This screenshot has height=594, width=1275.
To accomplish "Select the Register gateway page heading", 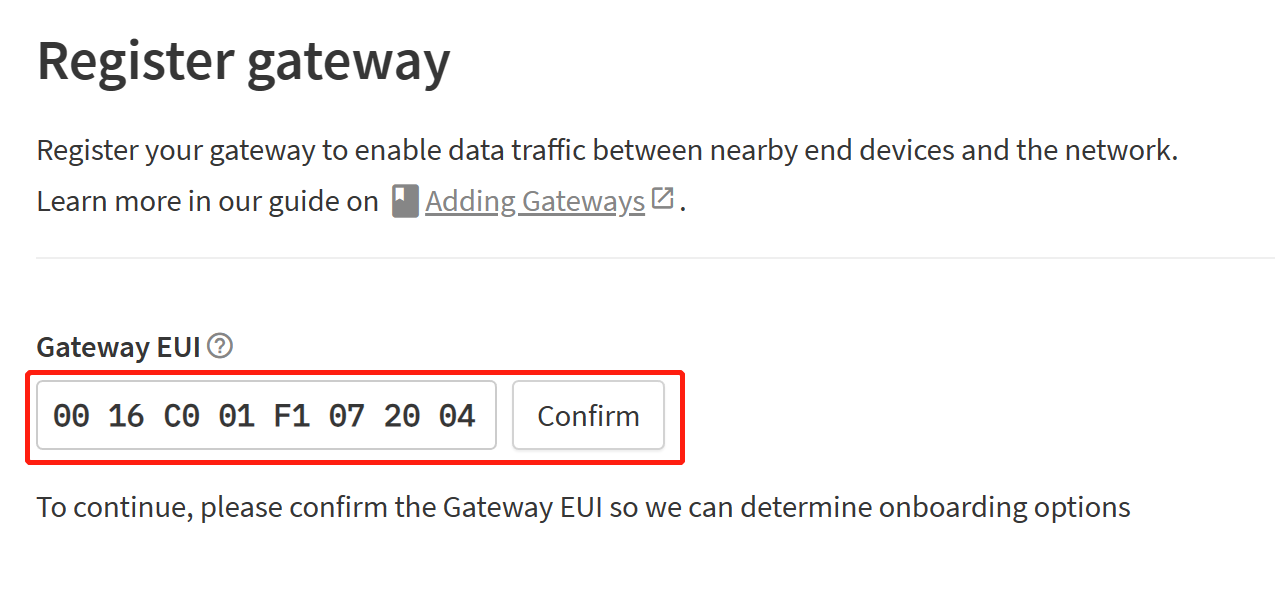I will [243, 60].
